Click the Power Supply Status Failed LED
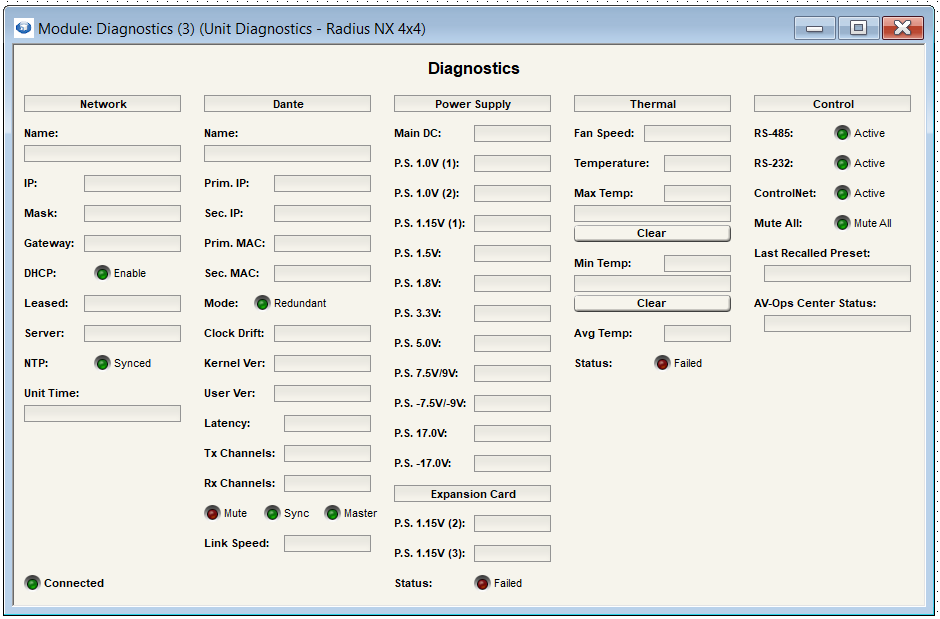This screenshot has height=619, width=940. (x=482, y=583)
